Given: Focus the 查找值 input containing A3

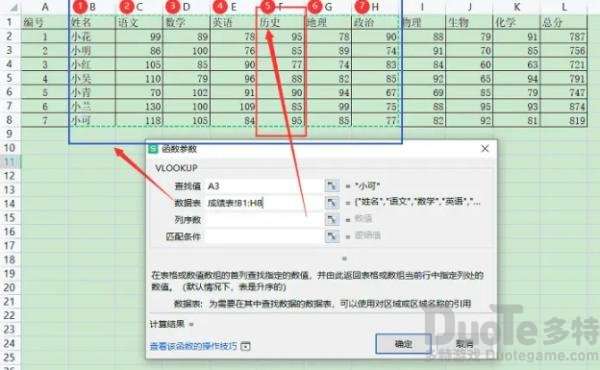Looking at the screenshot, I should pos(263,186).
